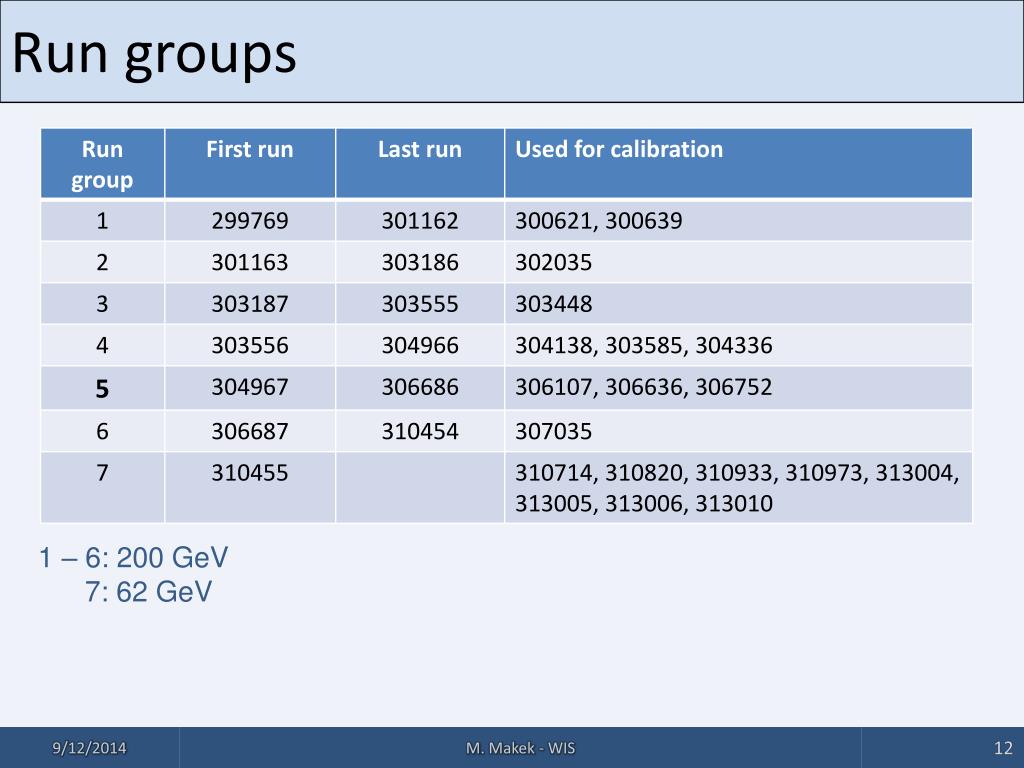Click calibration cell starting with 310714

pyautogui.click(x=737, y=488)
